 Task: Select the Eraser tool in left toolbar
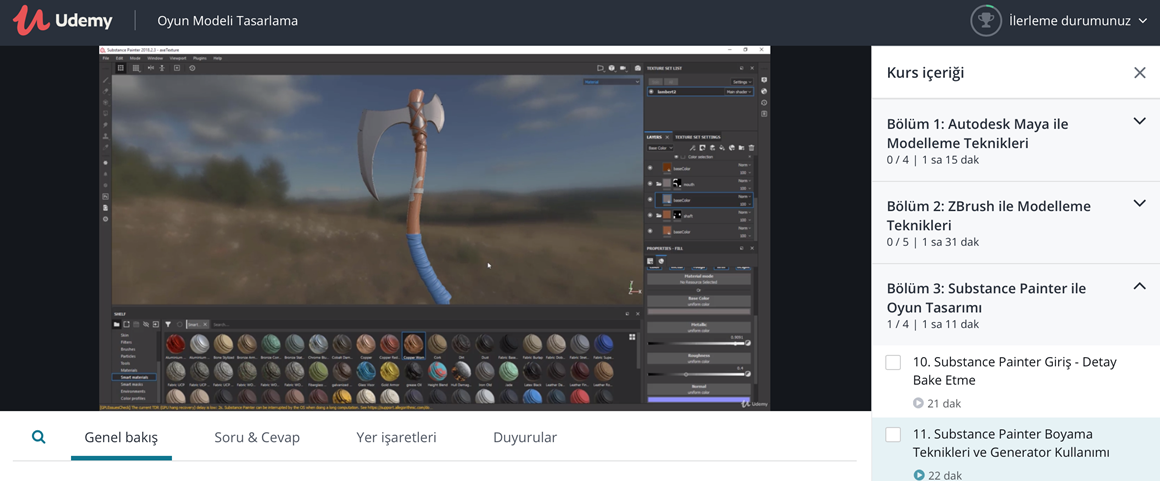point(105,91)
